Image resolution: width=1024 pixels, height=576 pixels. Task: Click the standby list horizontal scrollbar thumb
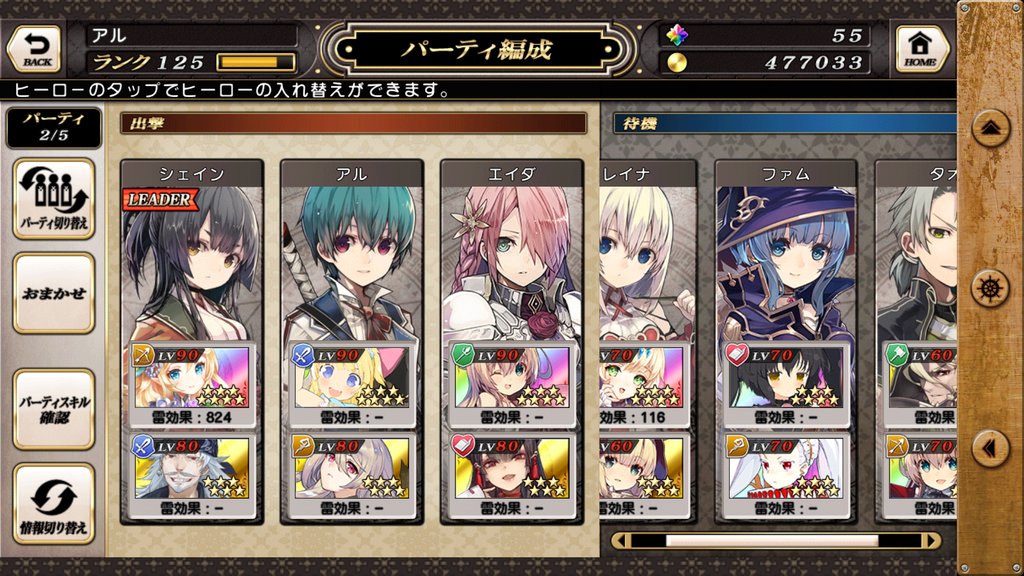click(772, 541)
